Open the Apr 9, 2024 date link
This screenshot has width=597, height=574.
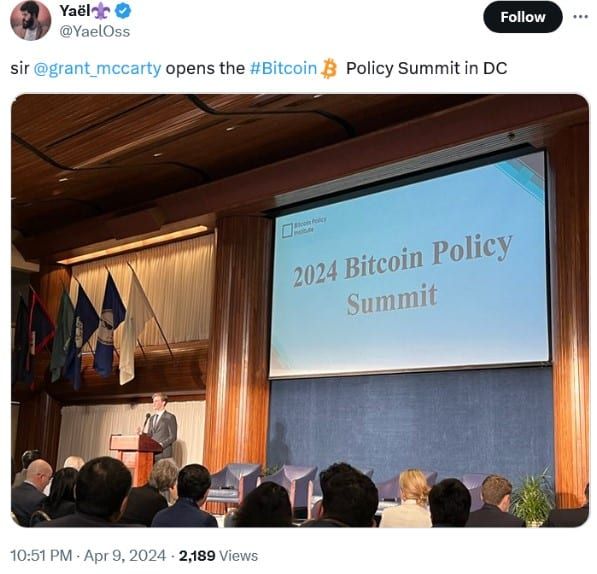coord(125,556)
